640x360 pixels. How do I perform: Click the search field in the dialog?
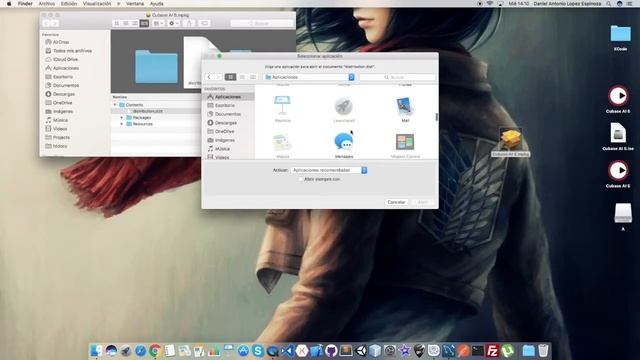pyautogui.click(x=397, y=77)
